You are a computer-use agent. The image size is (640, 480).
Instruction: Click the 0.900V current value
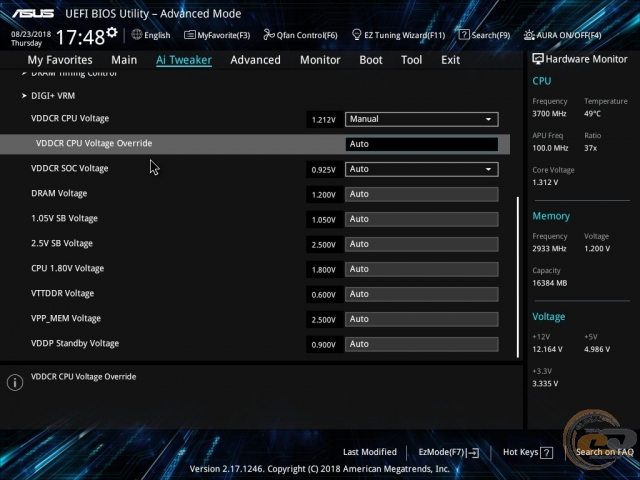click(324, 344)
